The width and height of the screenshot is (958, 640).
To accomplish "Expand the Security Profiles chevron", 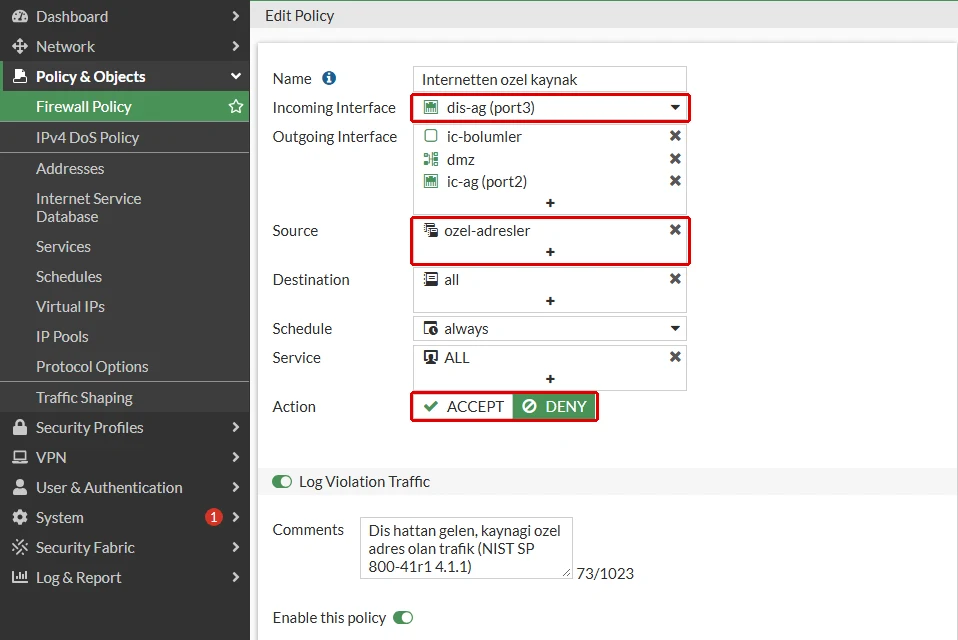I will (236, 427).
